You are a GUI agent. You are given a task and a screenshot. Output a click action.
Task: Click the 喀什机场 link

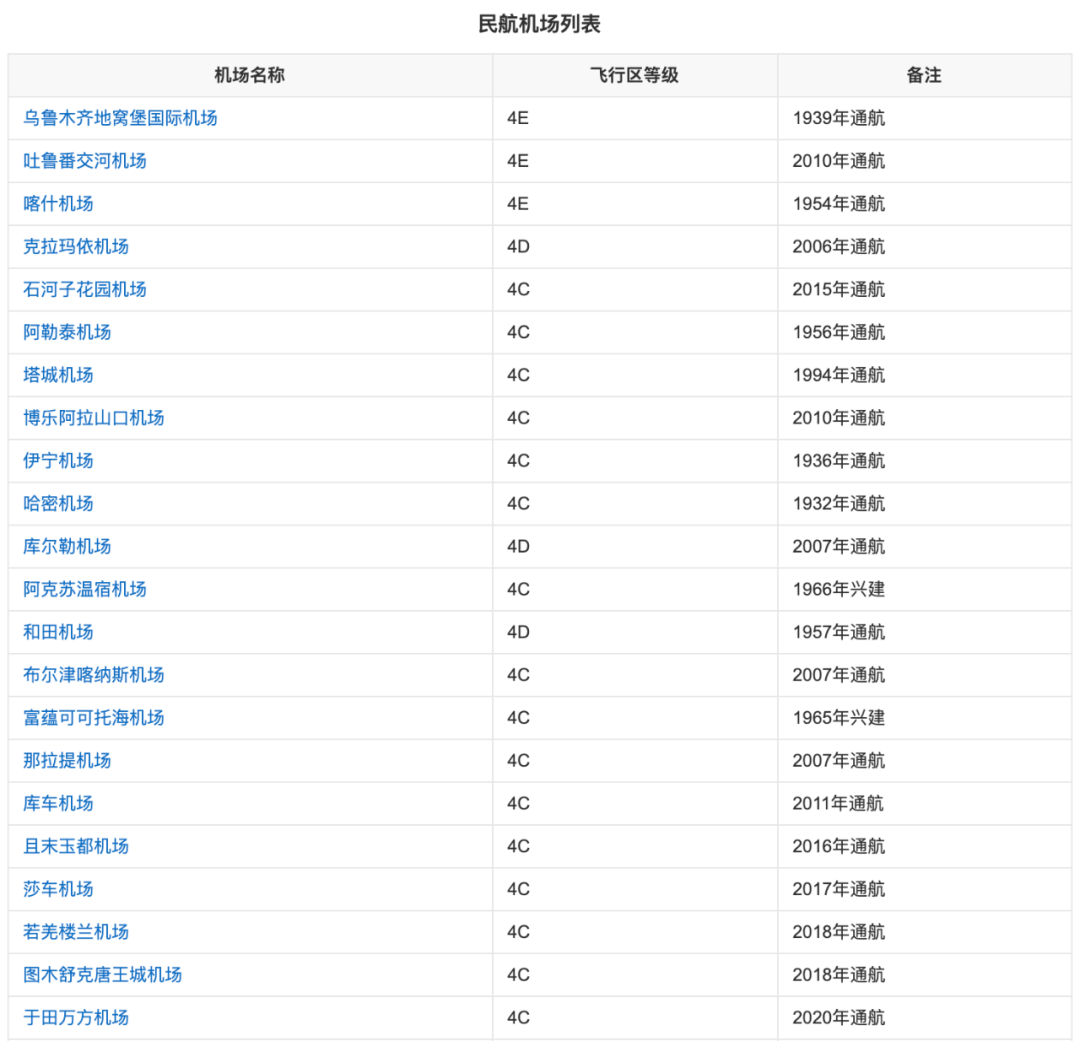click(58, 203)
